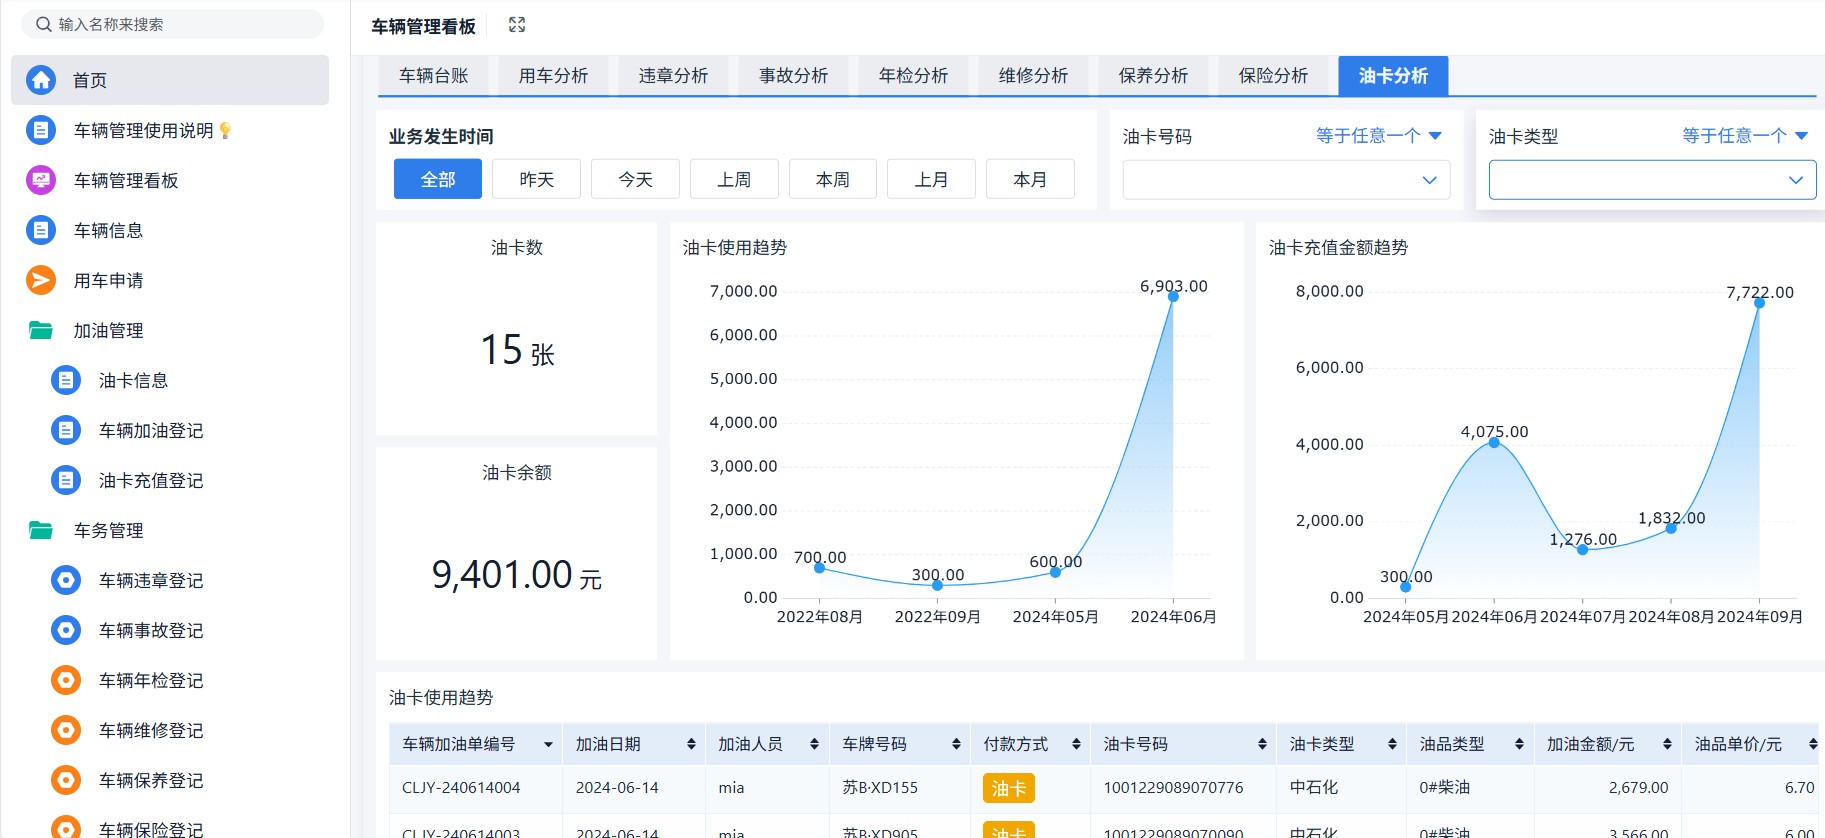Open the 油卡分析 tab
The height and width of the screenshot is (838, 1825).
(1393, 76)
